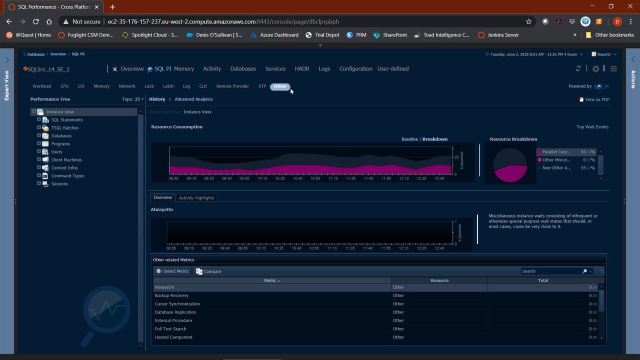Screen dimensions: 640x360
Task: Expand the SQL Statements node
Action: coord(39,120)
